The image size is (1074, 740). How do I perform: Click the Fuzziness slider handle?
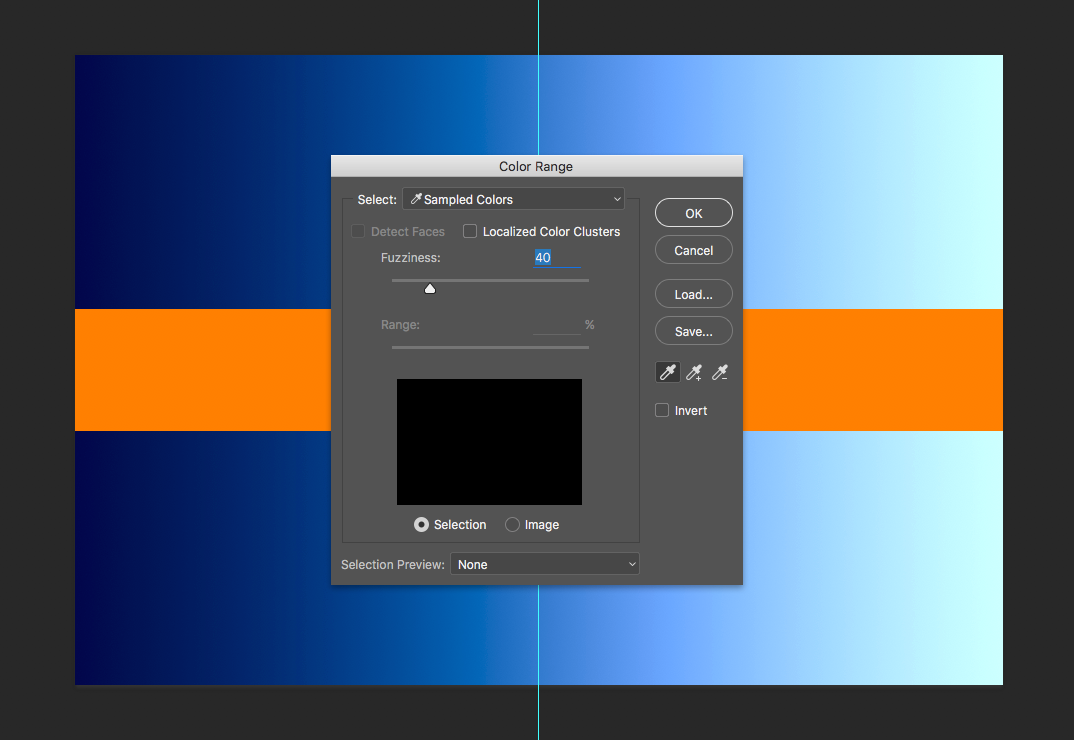click(x=429, y=288)
